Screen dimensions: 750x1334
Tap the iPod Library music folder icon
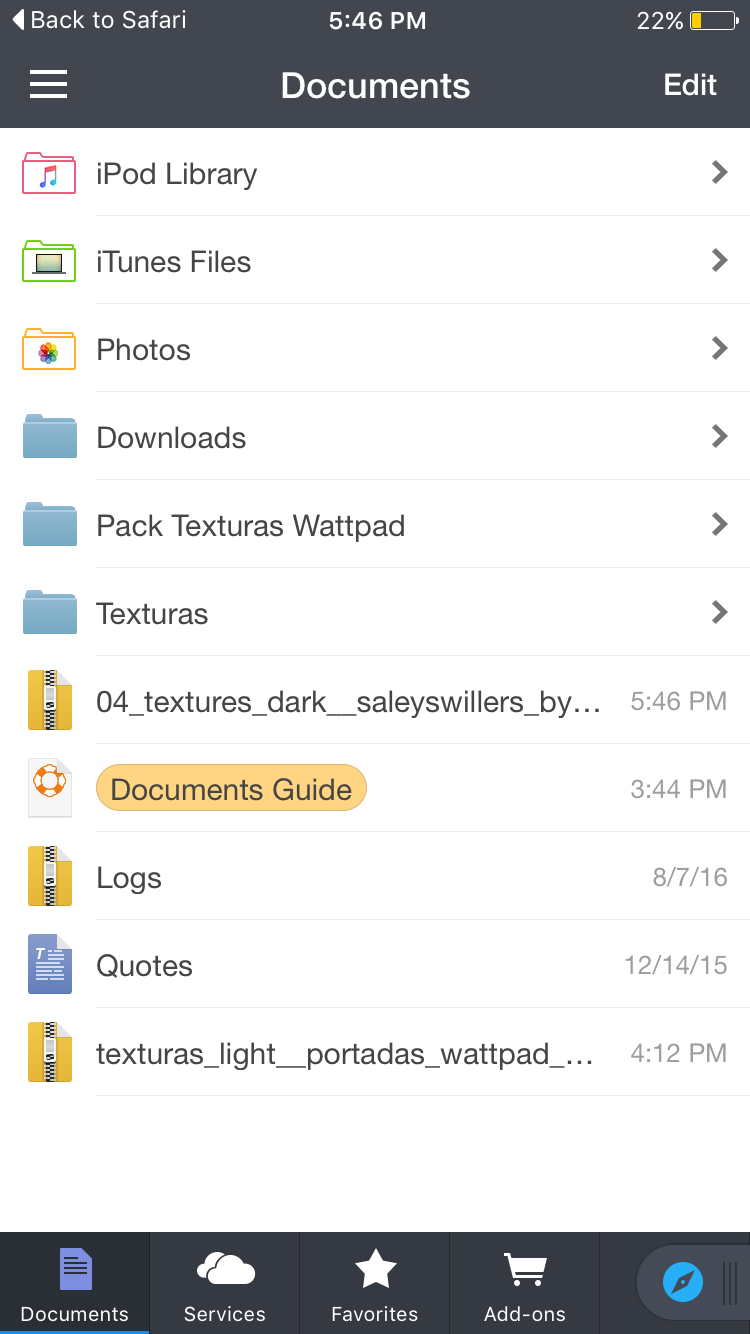(49, 174)
